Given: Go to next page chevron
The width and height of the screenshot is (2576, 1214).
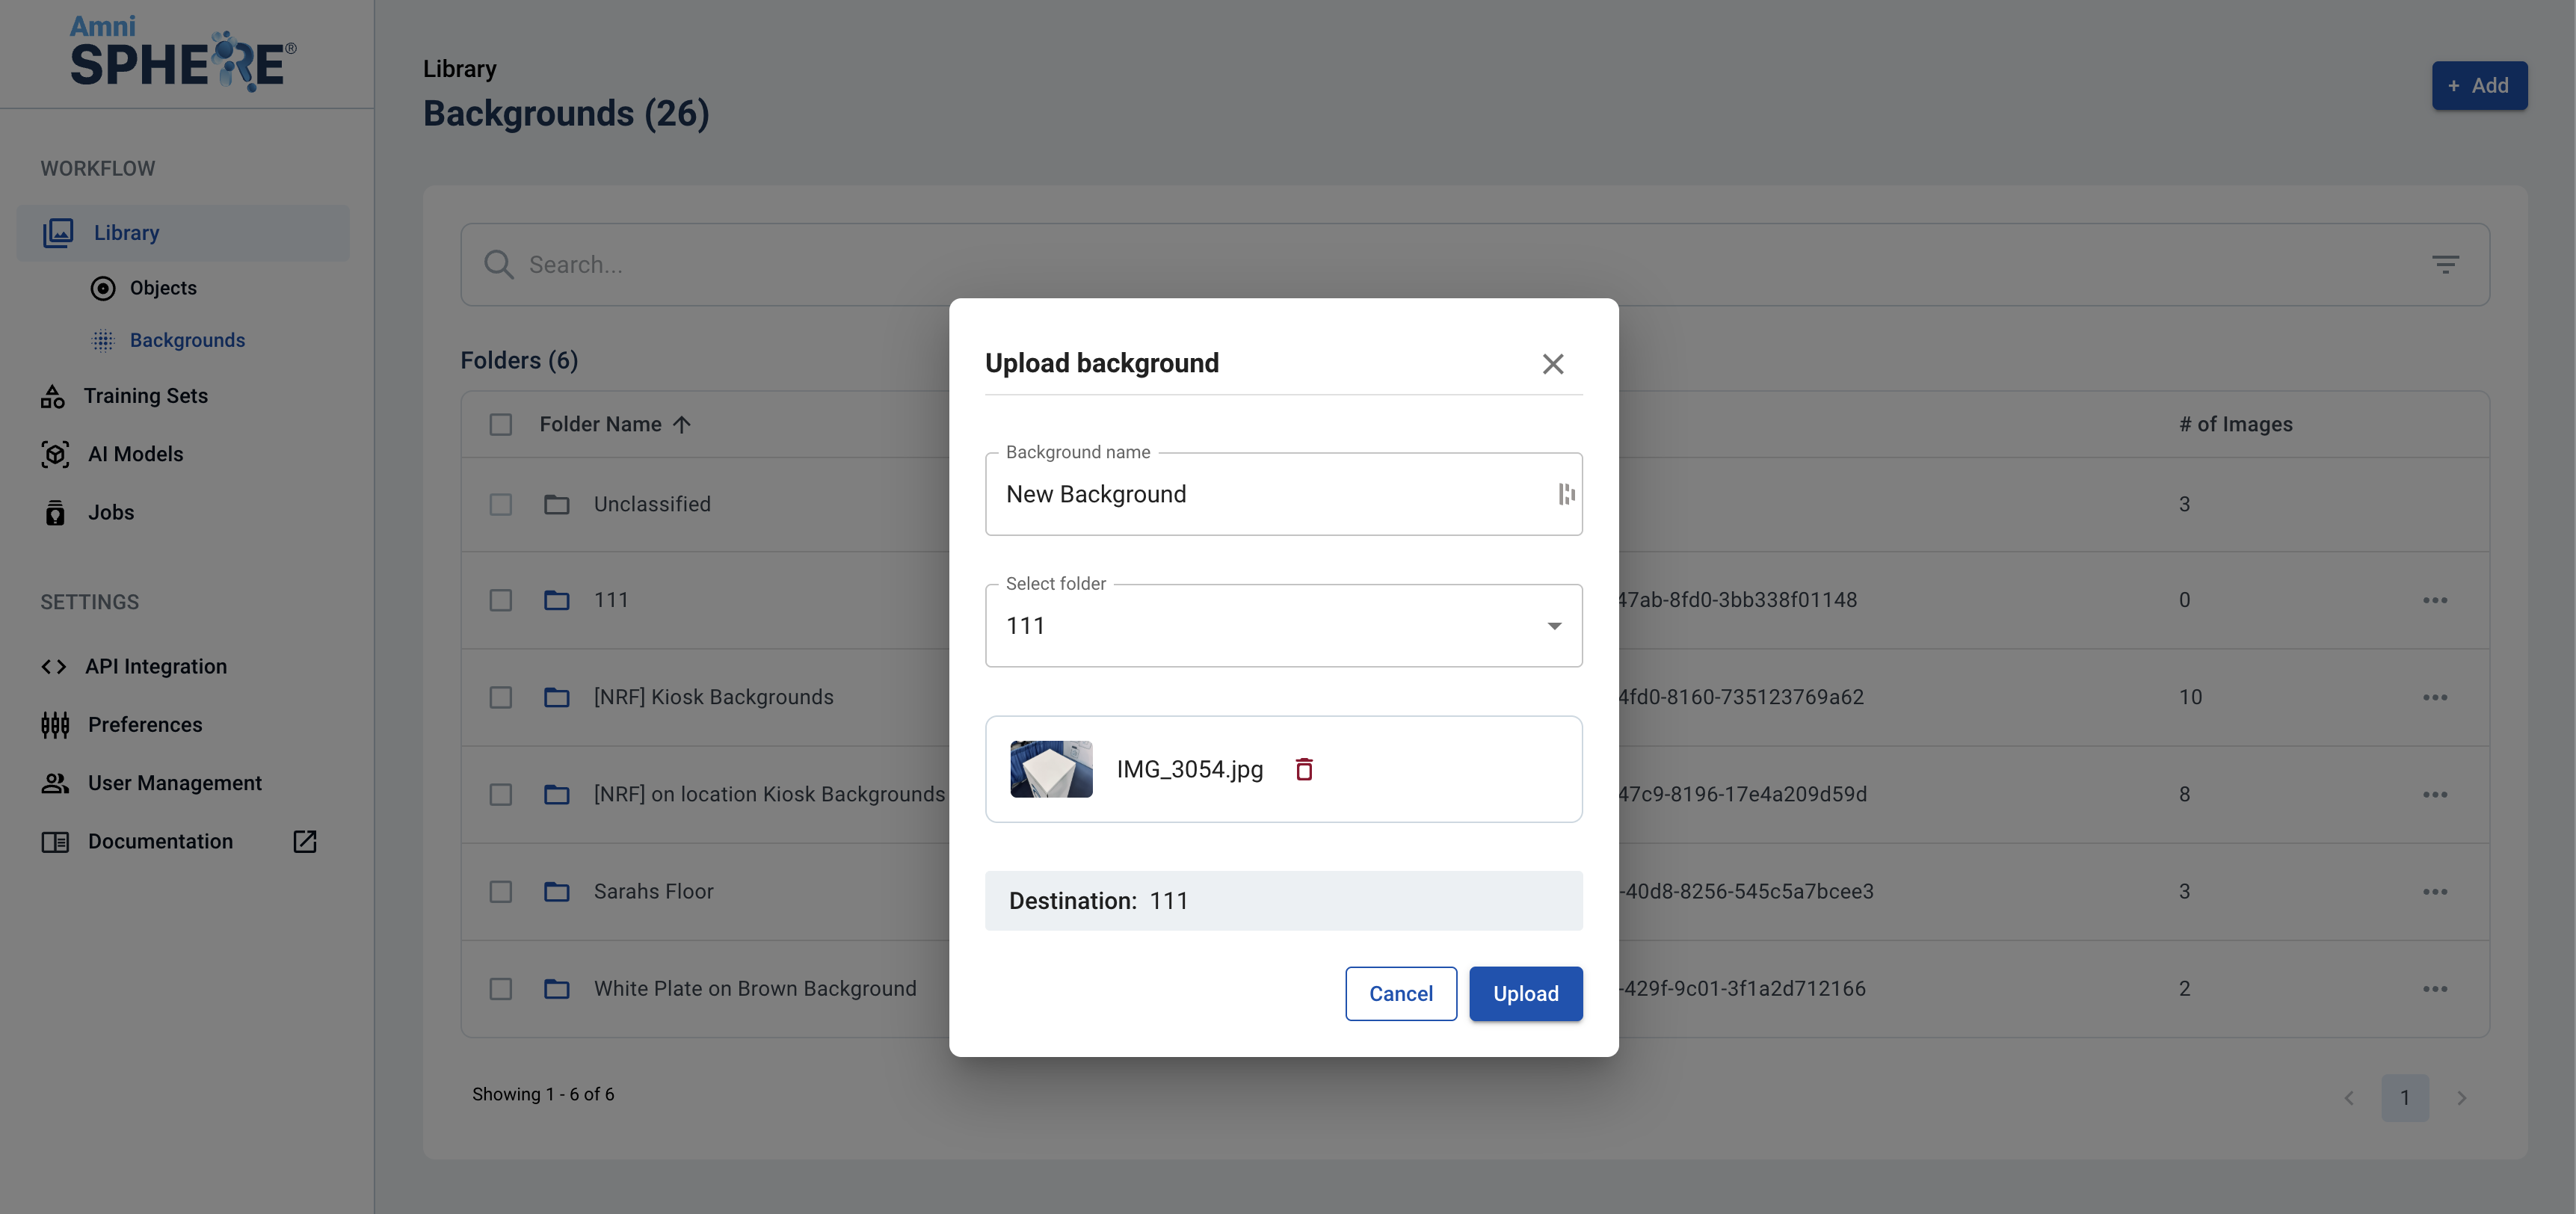Looking at the screenshot, I should [x=2461, y=1098].
